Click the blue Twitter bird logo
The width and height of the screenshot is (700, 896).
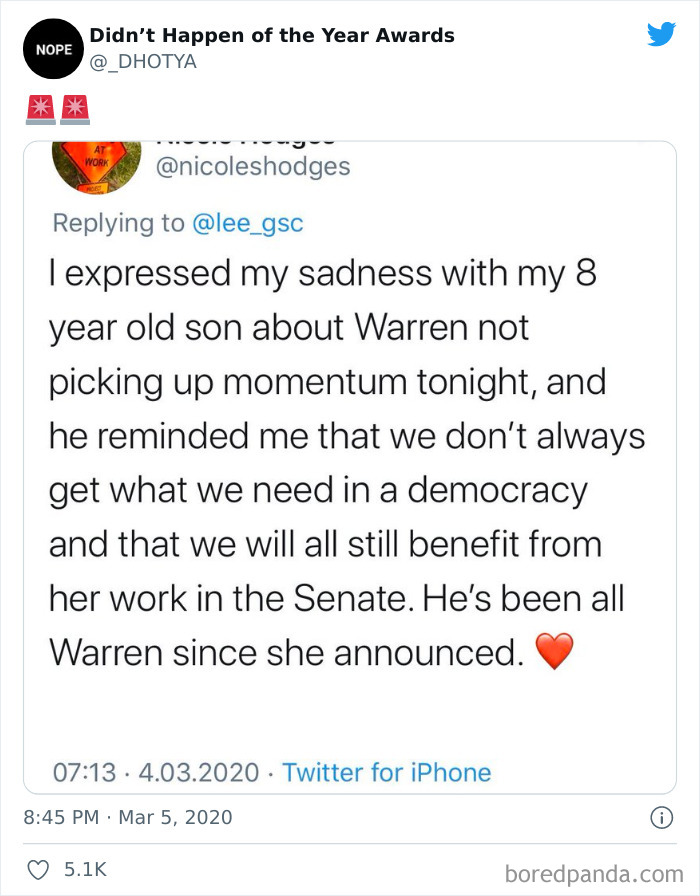pos(660,34)
